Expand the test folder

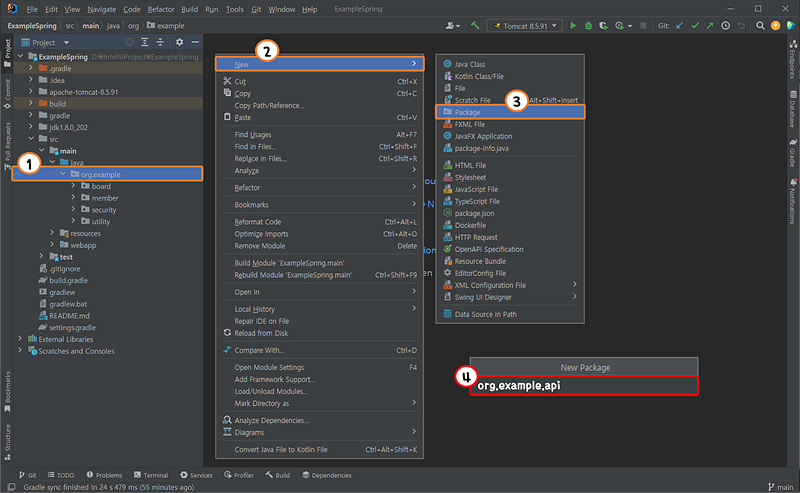[x=41, y=256]
